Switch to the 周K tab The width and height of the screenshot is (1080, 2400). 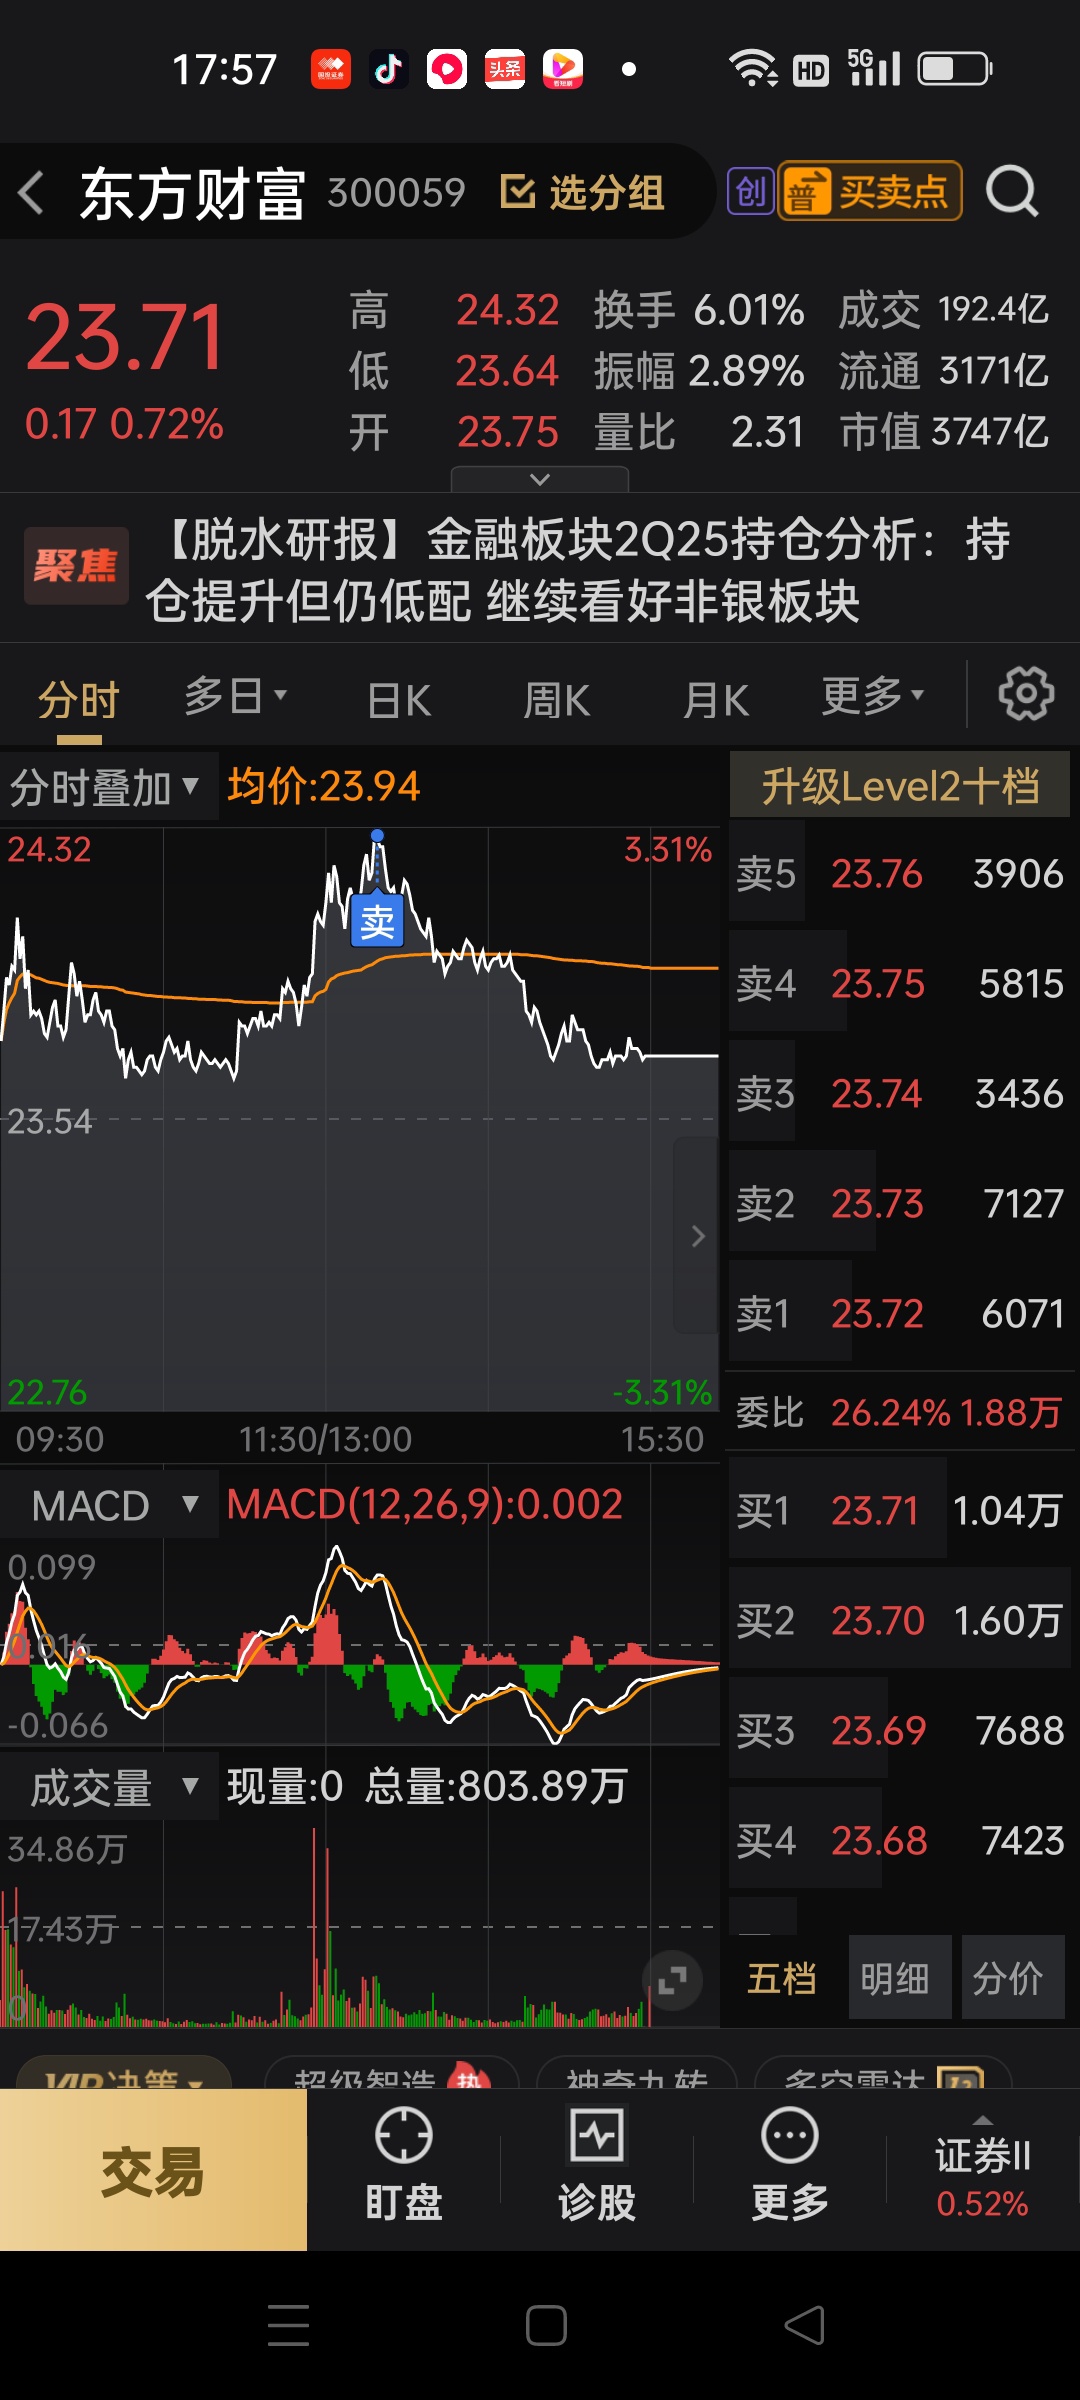[557, 700]
